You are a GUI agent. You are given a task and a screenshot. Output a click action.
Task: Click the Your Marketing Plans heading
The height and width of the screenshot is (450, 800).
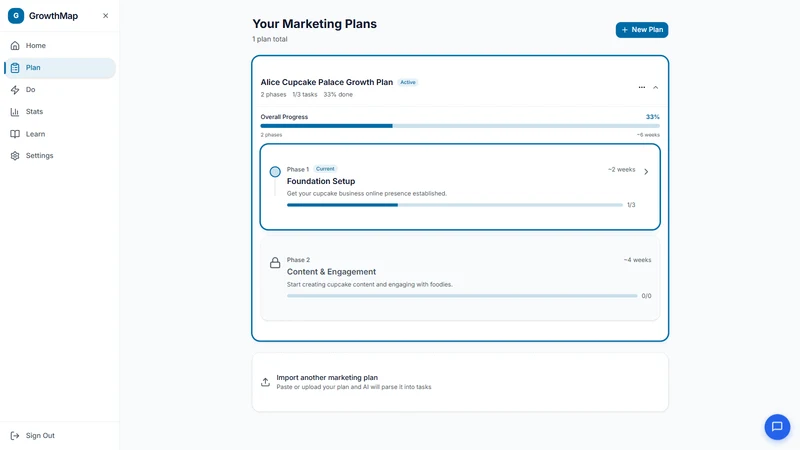(x=315, y=24)
